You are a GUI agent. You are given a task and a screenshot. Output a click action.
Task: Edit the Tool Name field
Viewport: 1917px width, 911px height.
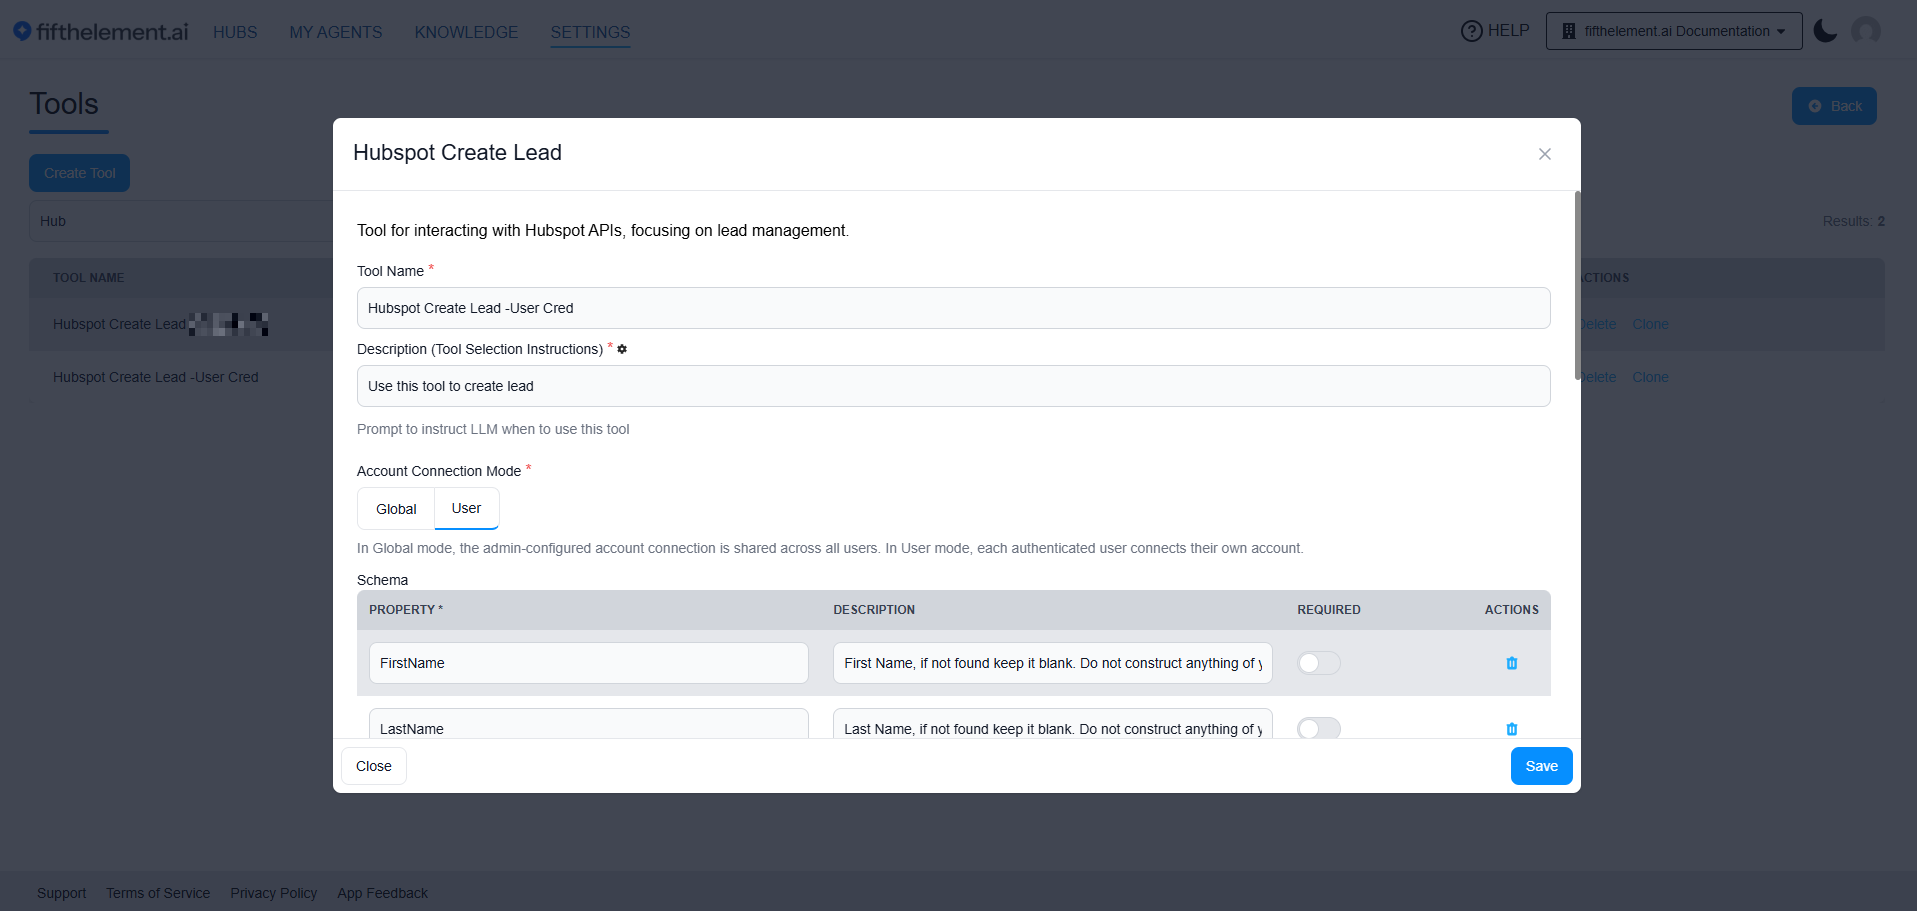click(x=954, y=308)
